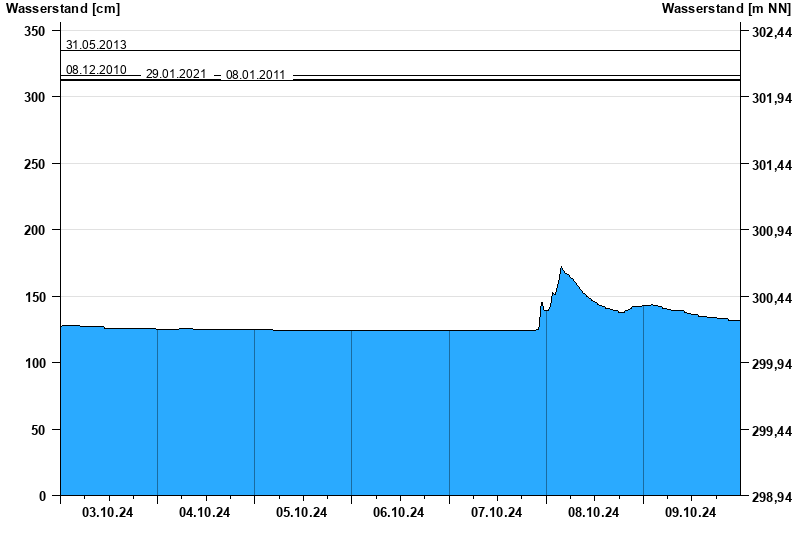Screen dimensions: 800x550
Task: Click the 08.10.24 date label
Action: pyautogui.click(x=594, y=513)
